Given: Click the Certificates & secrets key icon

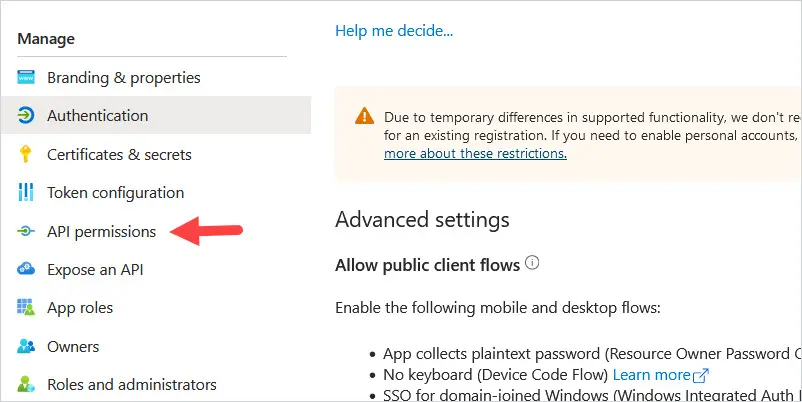Looking at the screenshot, I should click(x=25, y=154).
